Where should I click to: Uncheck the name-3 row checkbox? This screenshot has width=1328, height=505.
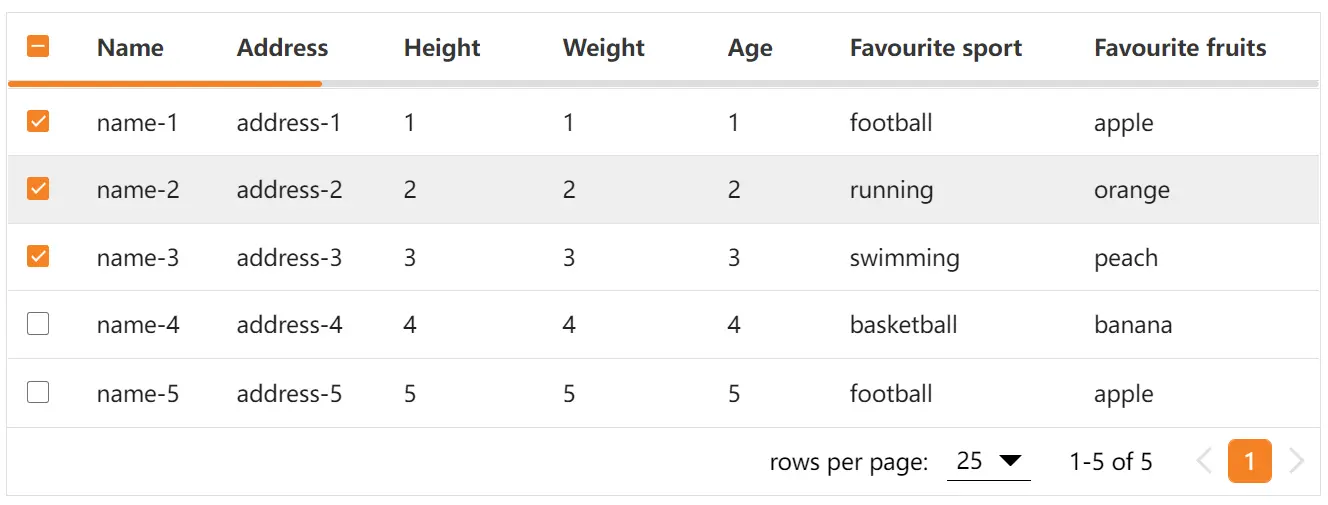tap(38, 256)
